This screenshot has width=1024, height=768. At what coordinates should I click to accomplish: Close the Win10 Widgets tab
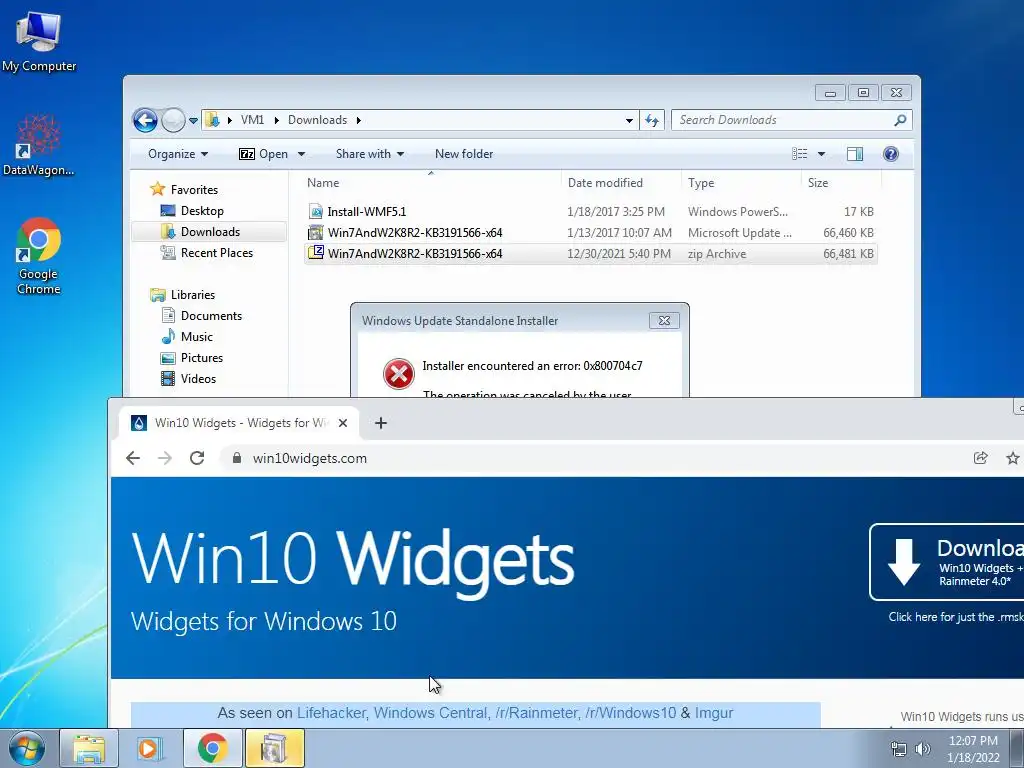[343, 423]
